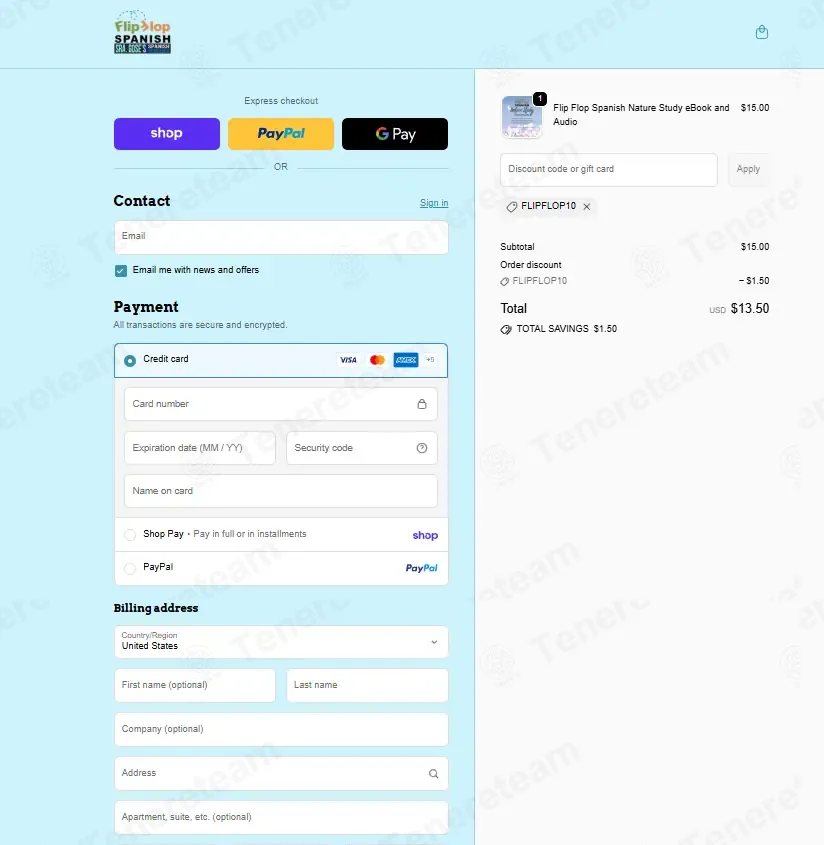Select the Shop Pay radio button
The height and width of the screenshot is (845, 824).
pos(130,535)
